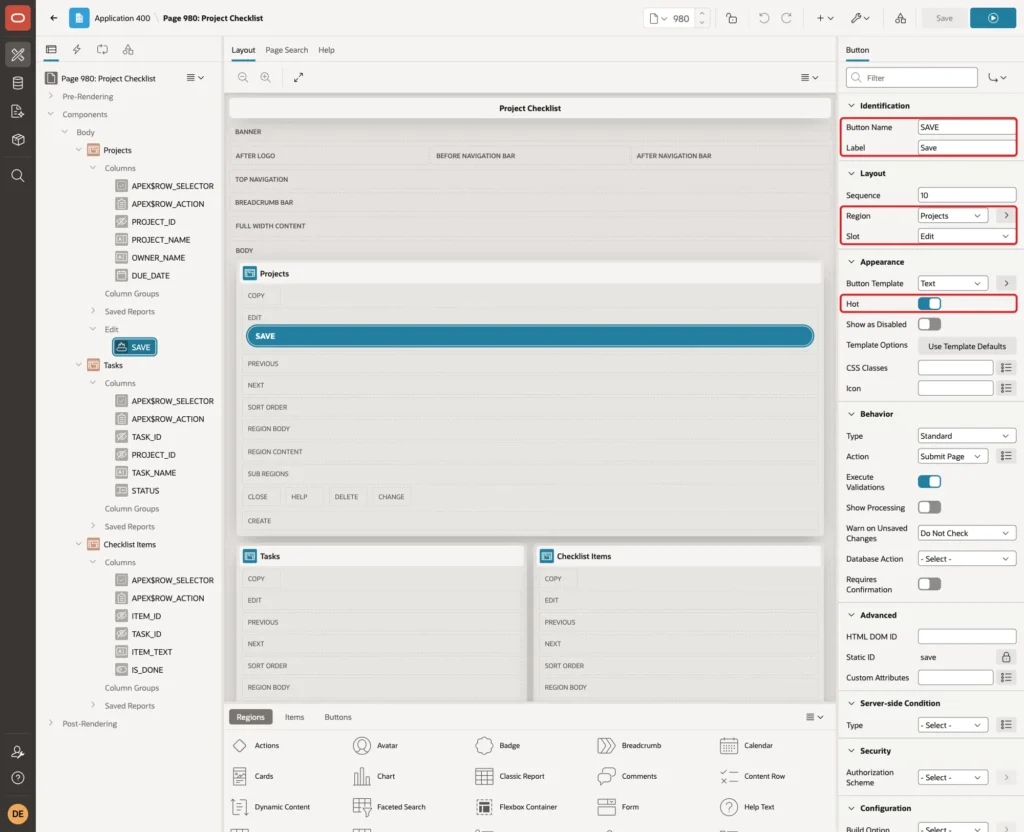Switch to Dynamic Actions lightning tab

[76, 50]
